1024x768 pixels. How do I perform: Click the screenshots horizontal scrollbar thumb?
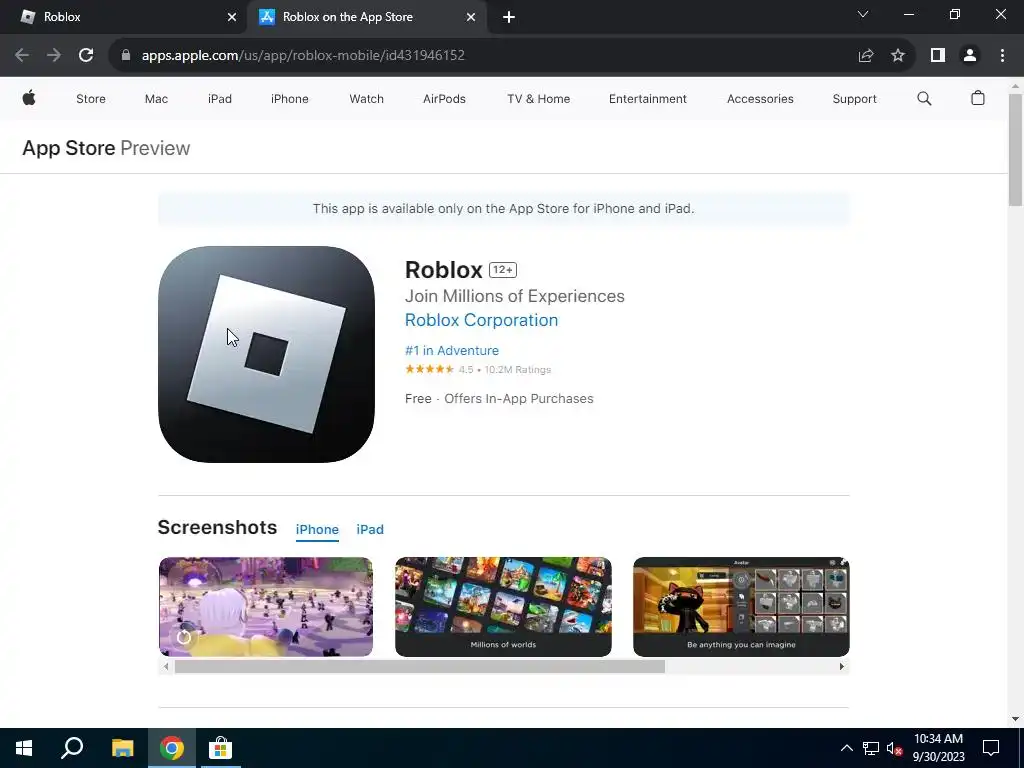(x=419, y=667)
